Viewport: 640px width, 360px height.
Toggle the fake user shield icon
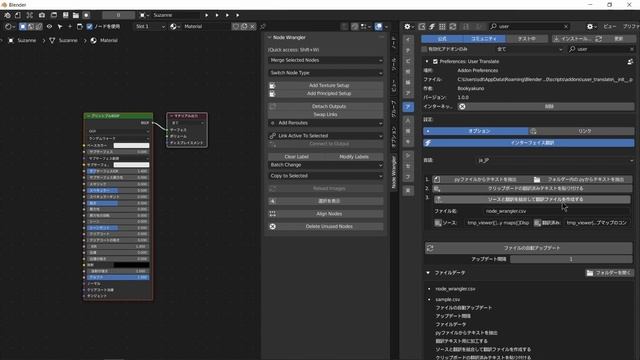point(236,27)
